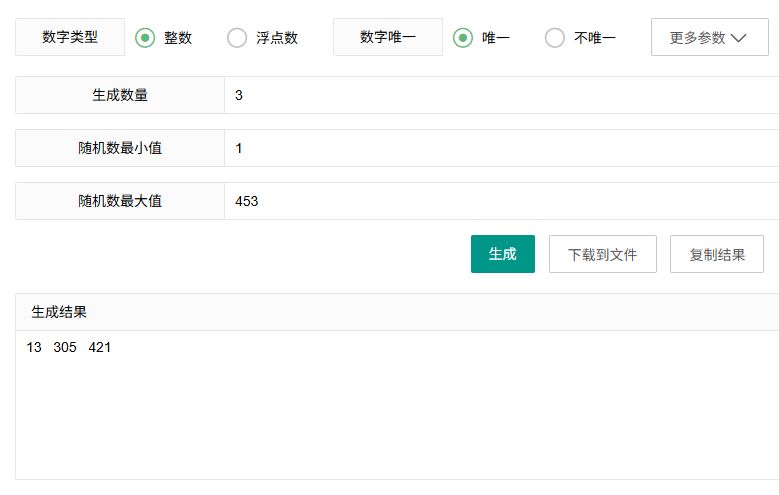Expand the 更多参数 dropdown

709,37
